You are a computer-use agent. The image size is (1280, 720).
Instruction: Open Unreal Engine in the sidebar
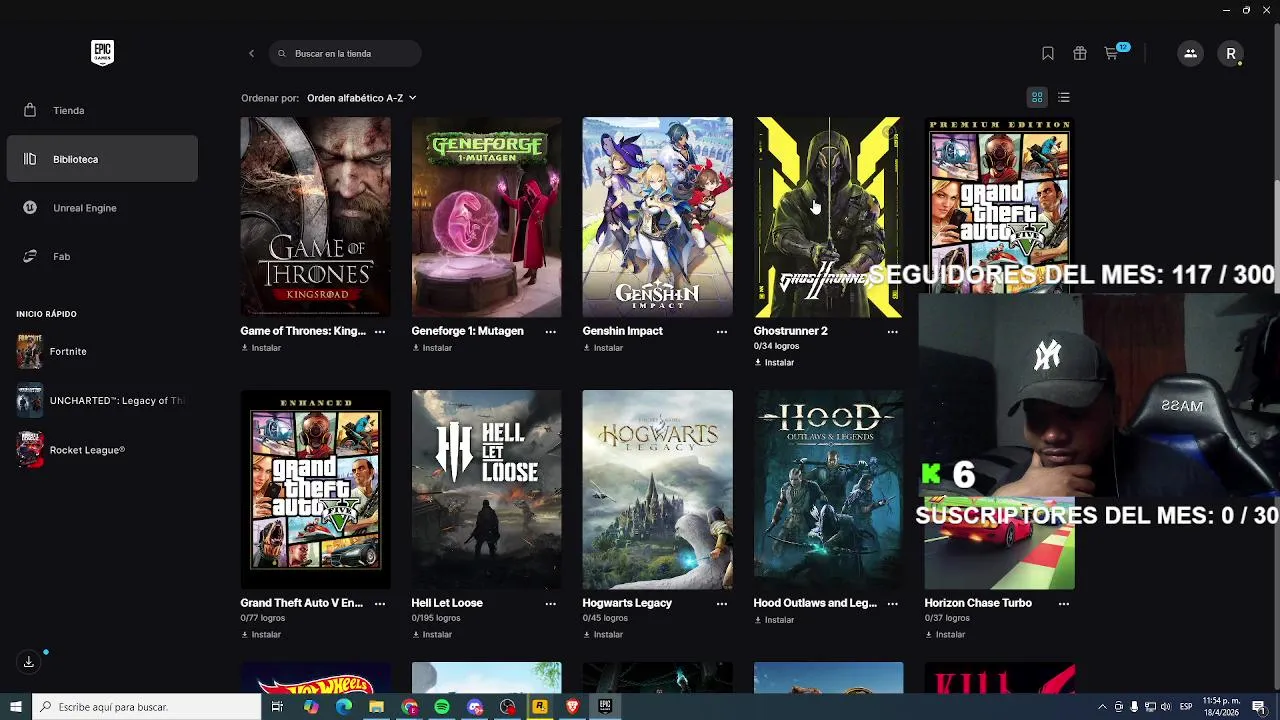(102, 208)
